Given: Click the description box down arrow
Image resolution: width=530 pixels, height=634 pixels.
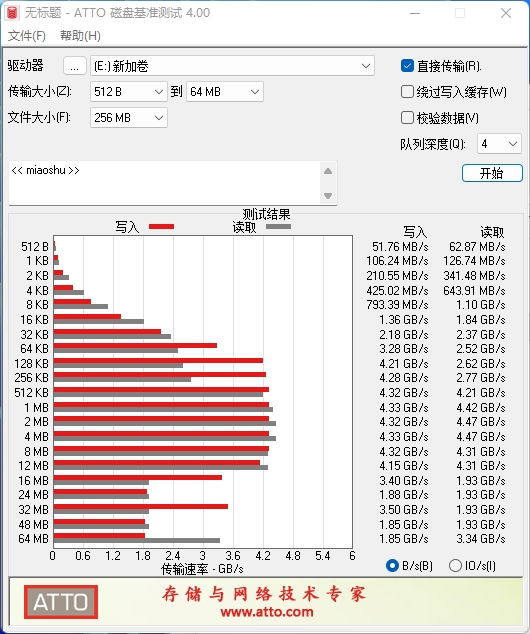Looking at the screenshot, I should click(x=328, y=196).
